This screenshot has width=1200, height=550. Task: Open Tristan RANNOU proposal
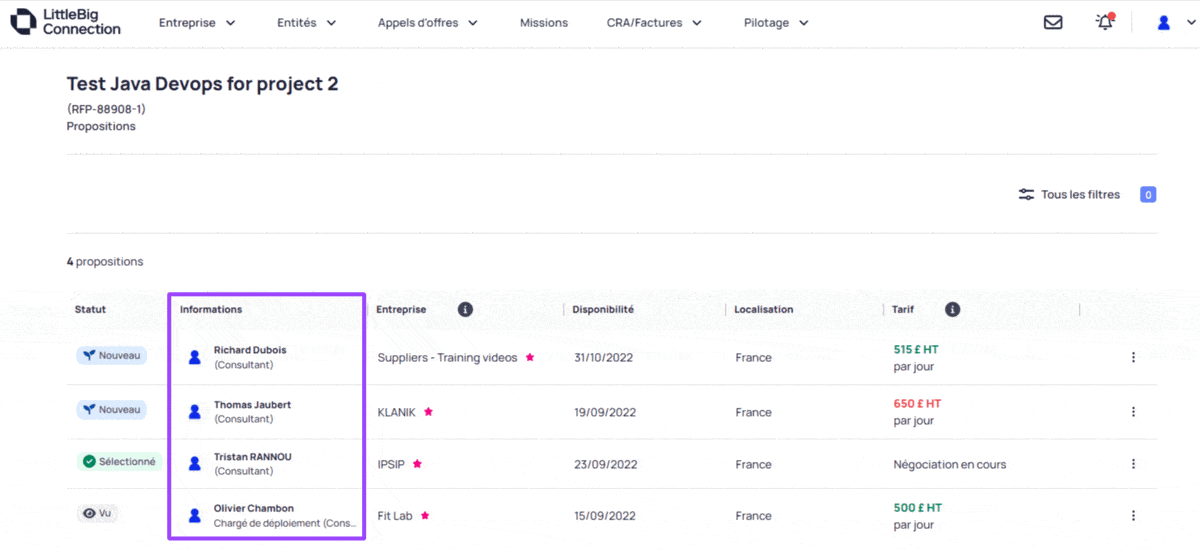point(253,457)
